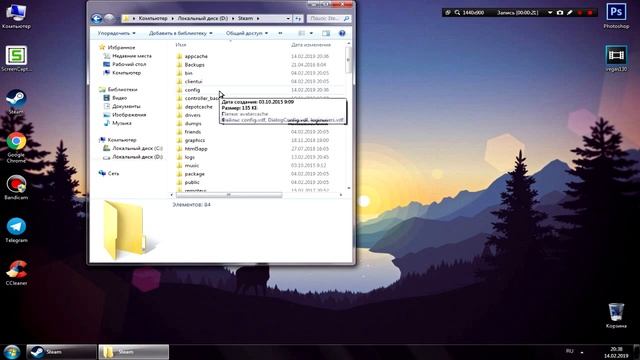The height and width of the screenshot is (360, 640).
Task: Select the appcache folder
Action: click(x=196, y=56)
